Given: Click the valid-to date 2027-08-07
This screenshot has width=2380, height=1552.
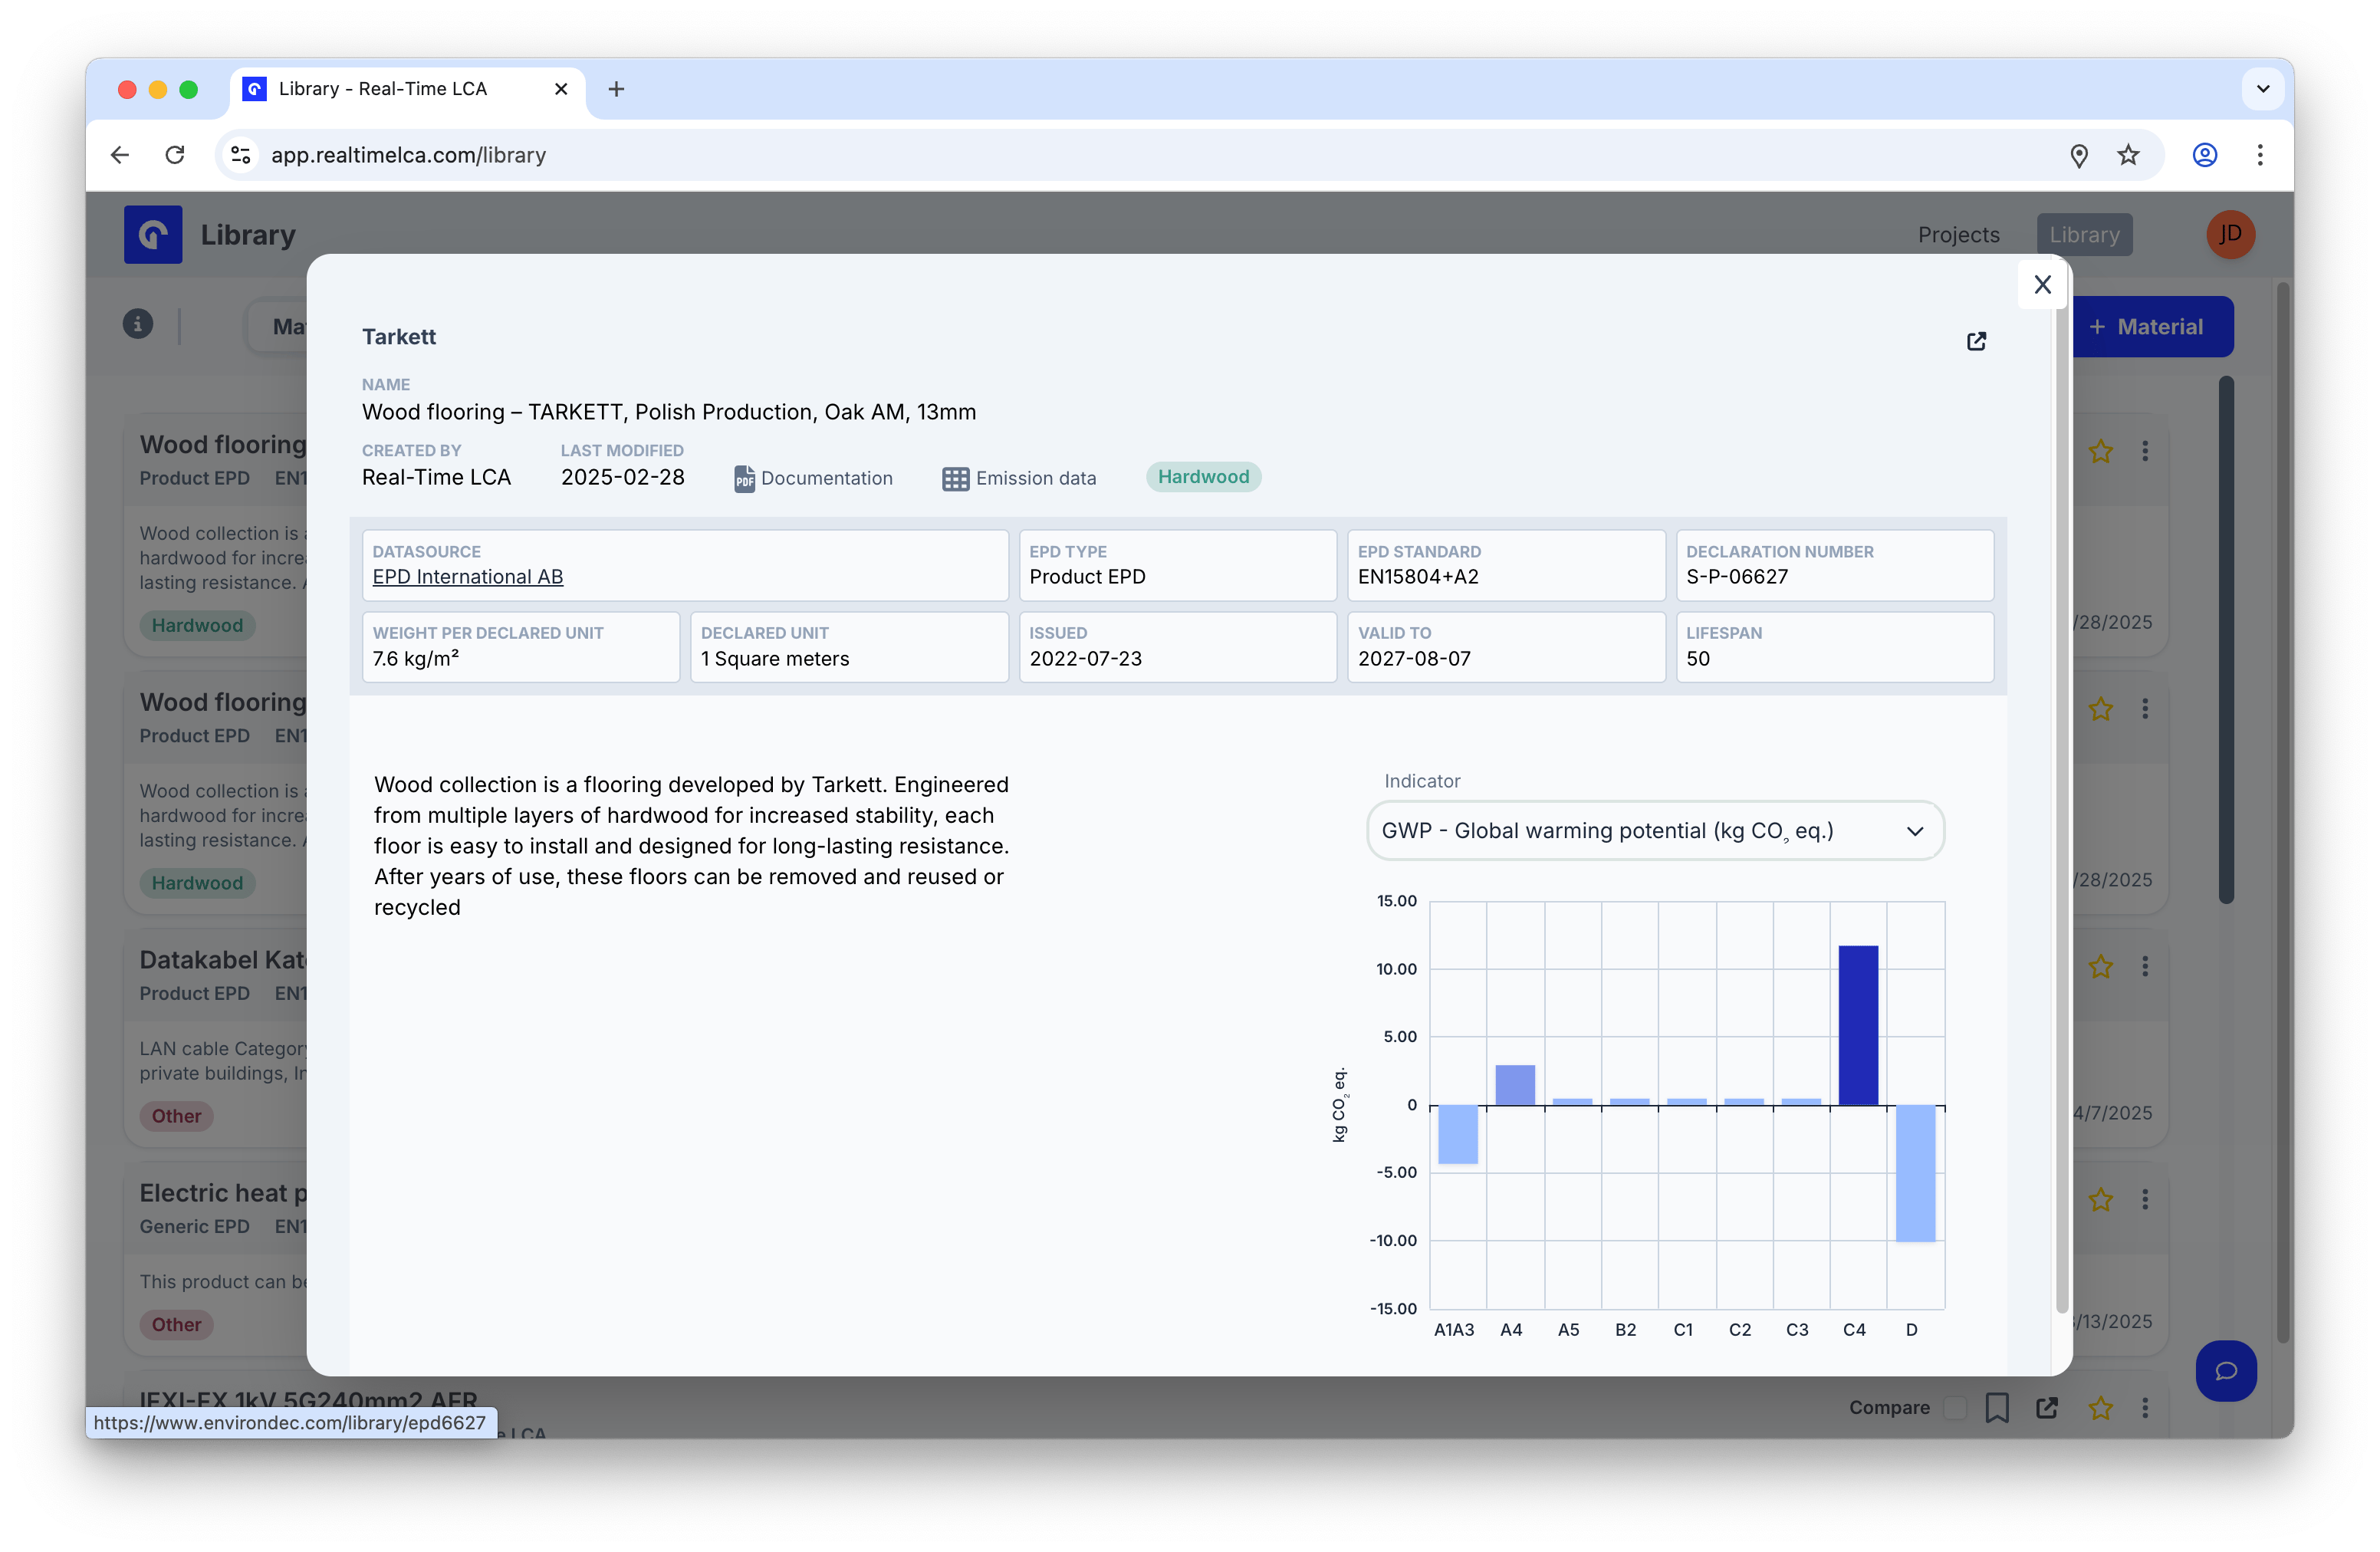Looking at the screenshot, I should 1414,659.
